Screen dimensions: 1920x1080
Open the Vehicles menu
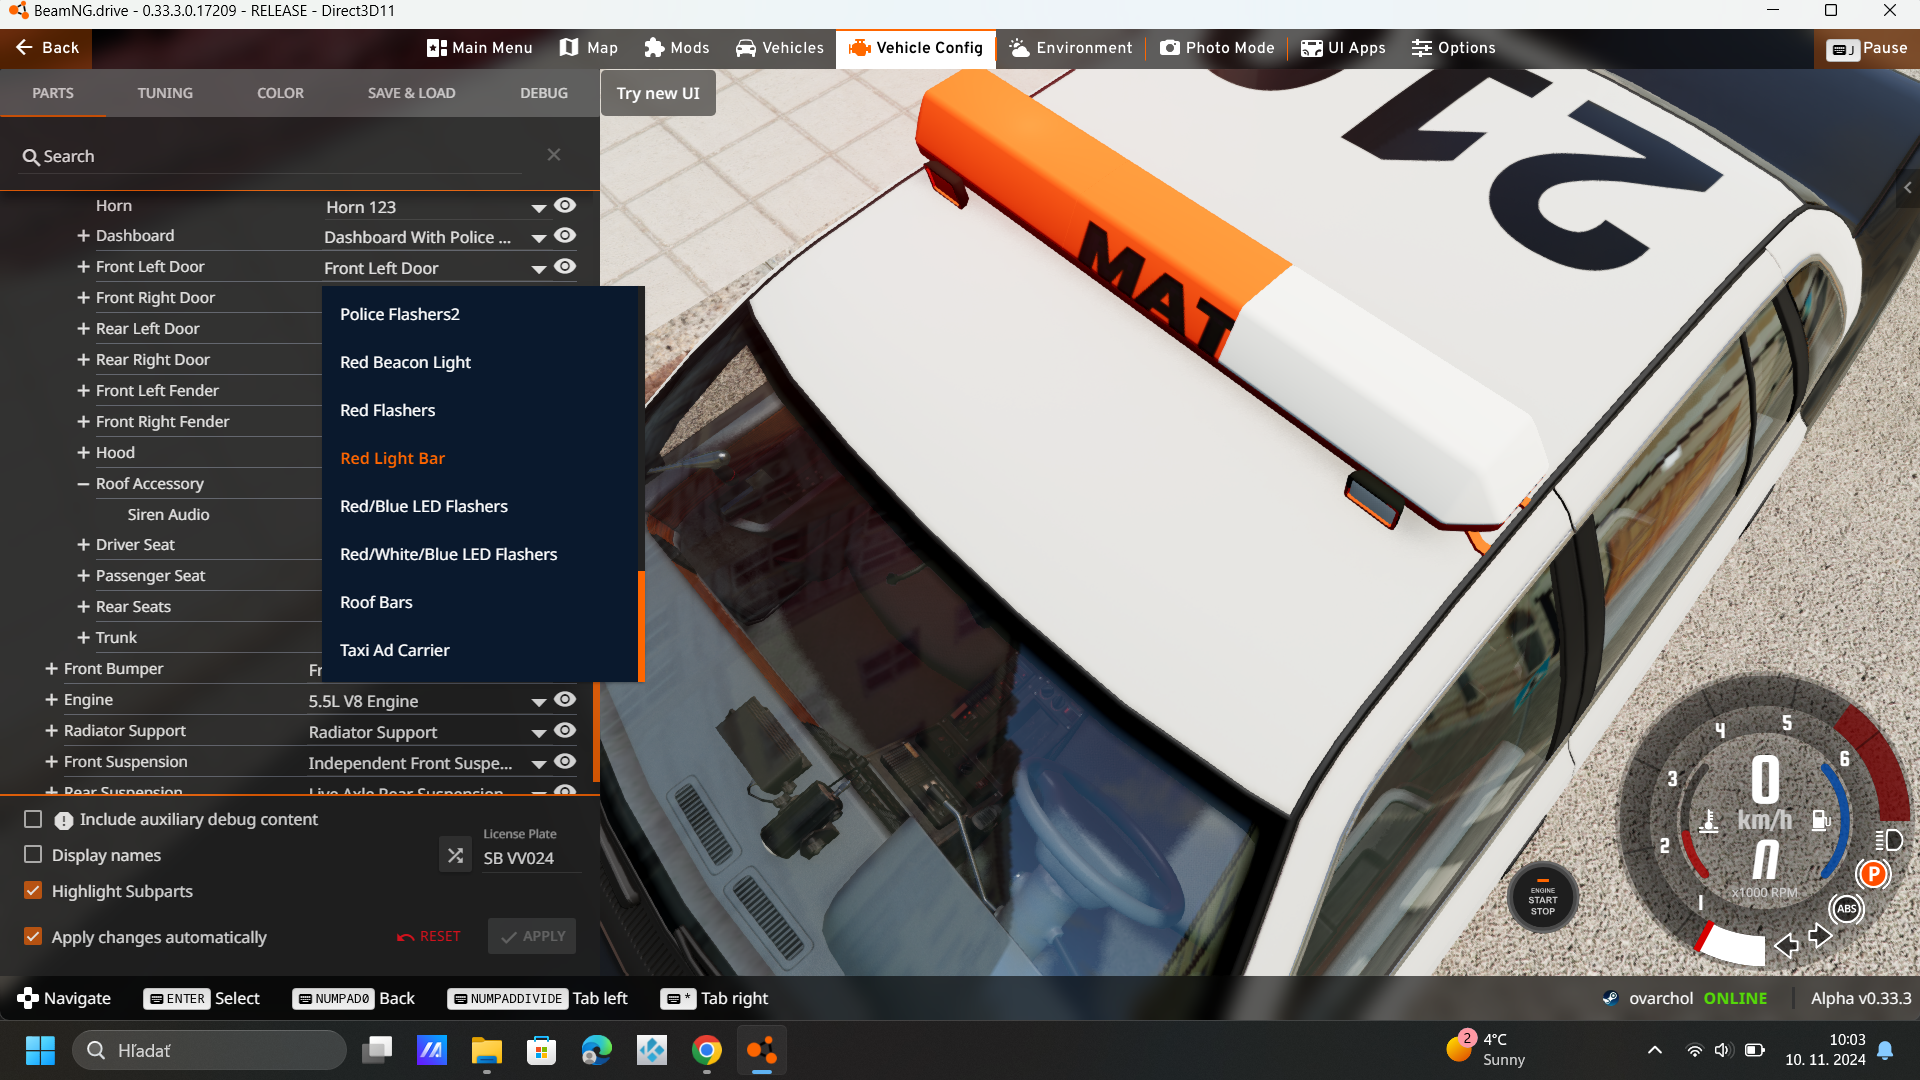pos(780,48)
